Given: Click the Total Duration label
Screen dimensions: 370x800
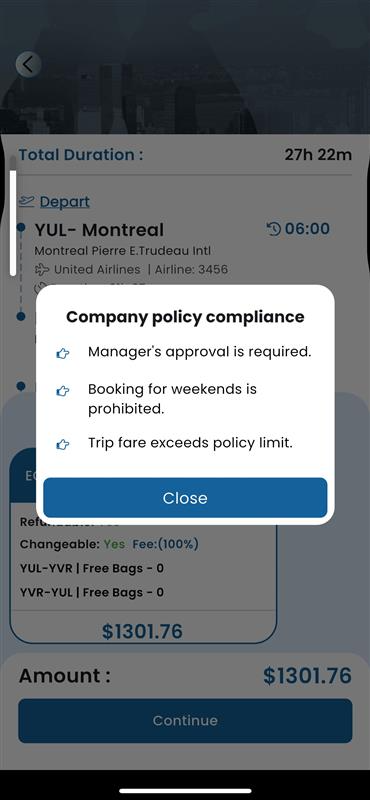Looking at the screenshot, I should pyautogui.click(x=81, y=155).
